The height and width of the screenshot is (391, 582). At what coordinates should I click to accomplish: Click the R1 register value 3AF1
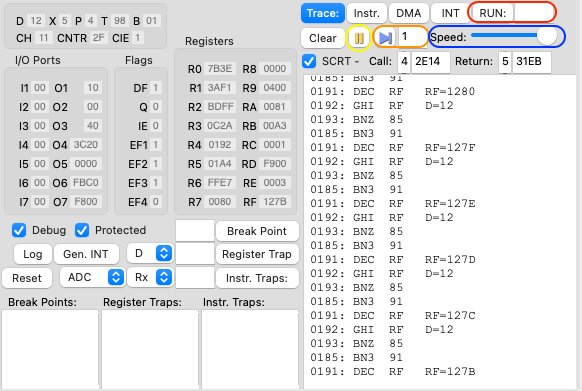pos(220,88)
